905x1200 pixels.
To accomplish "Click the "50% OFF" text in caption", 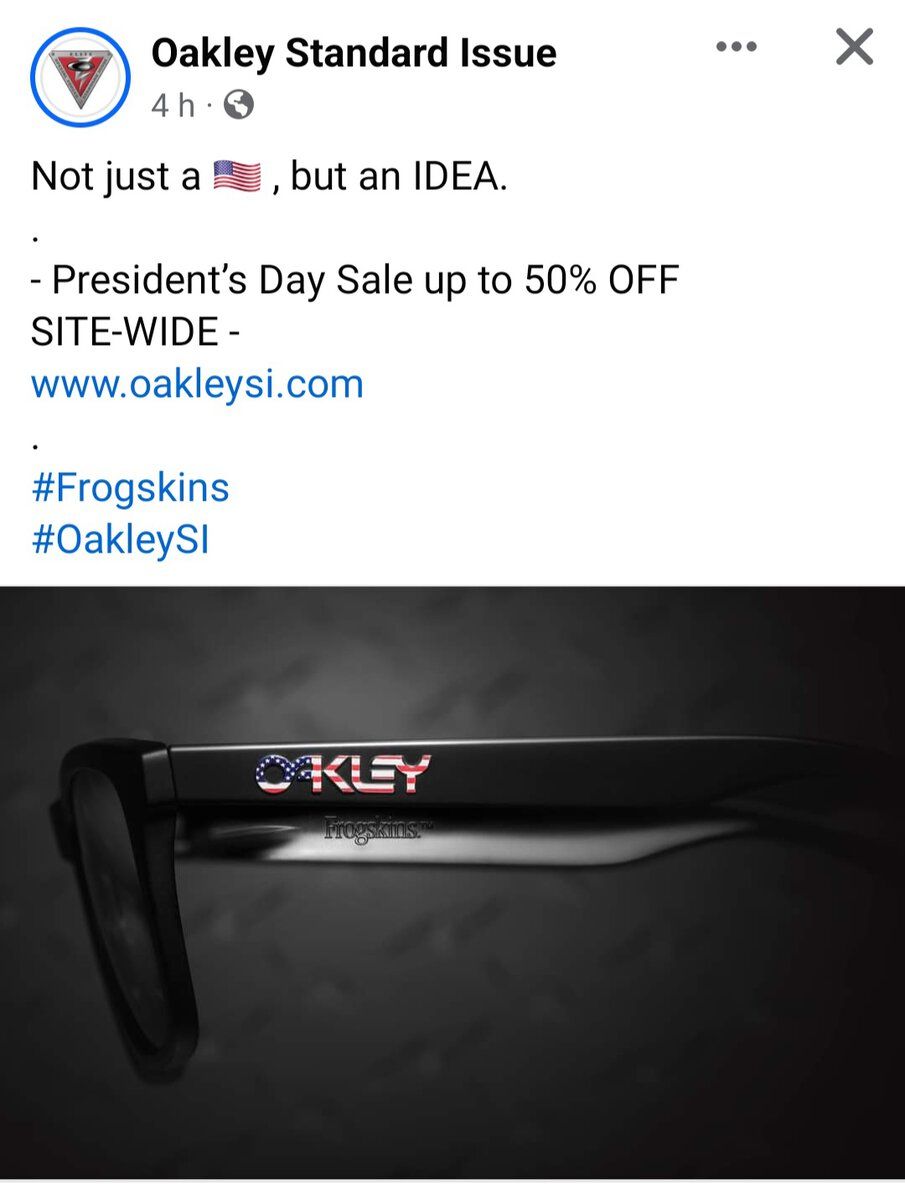I will click(601, 280).
